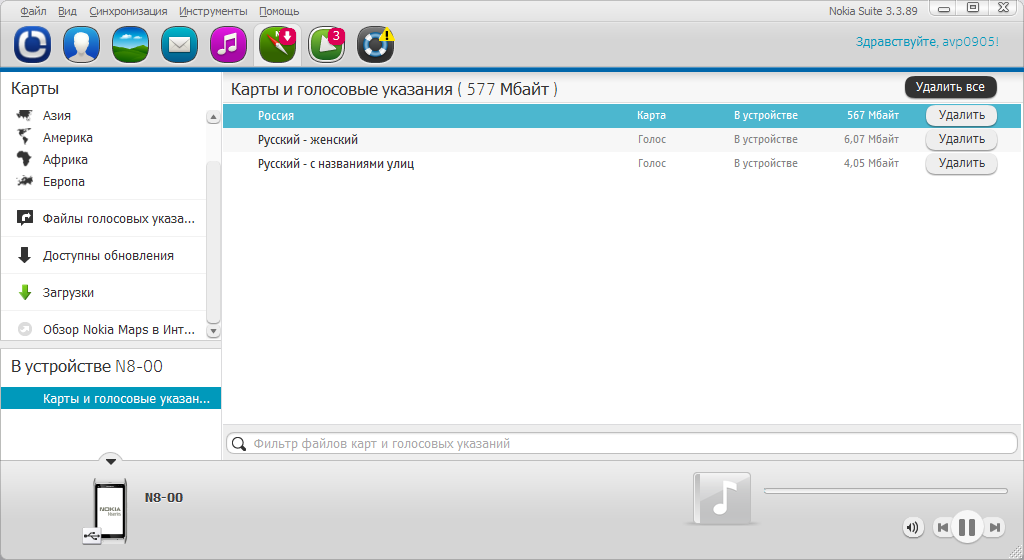
Task: Open the support lifebuoy icon
Action: pyautogui.click(x=375, y=45)
